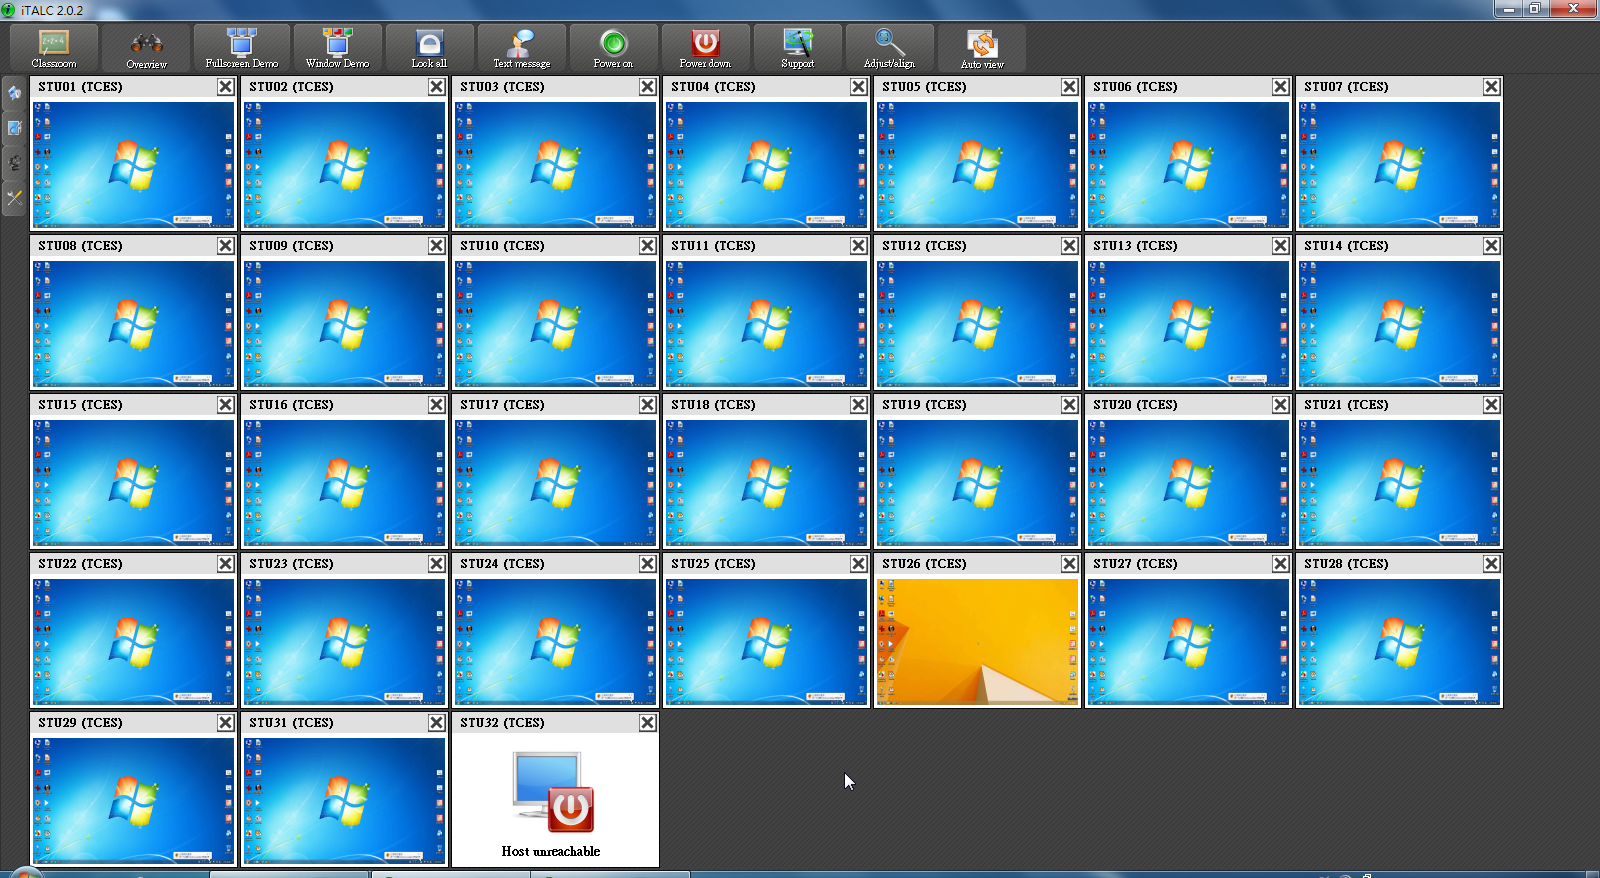
Task: Enable Auto view
Action: tap(982, 48)
